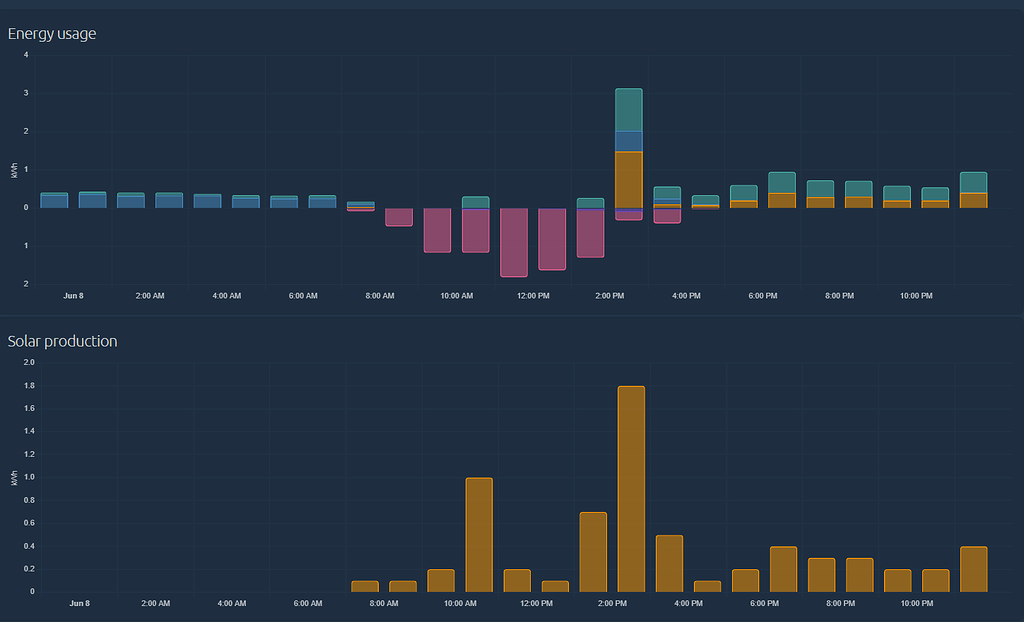Click the 2:00 PM label on the time axis
The width and height of the screenshot is (1024, 622).
[609, 296]
